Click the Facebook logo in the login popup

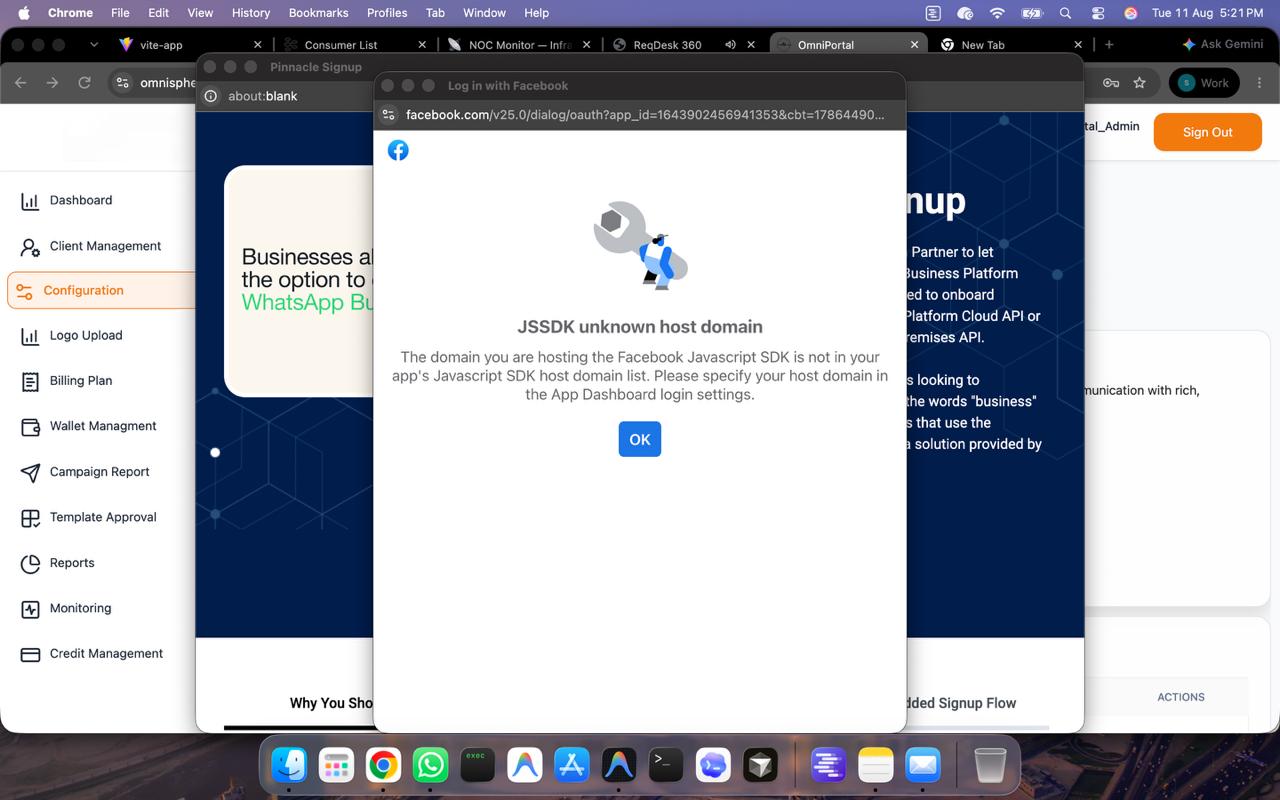coord(398,150)
